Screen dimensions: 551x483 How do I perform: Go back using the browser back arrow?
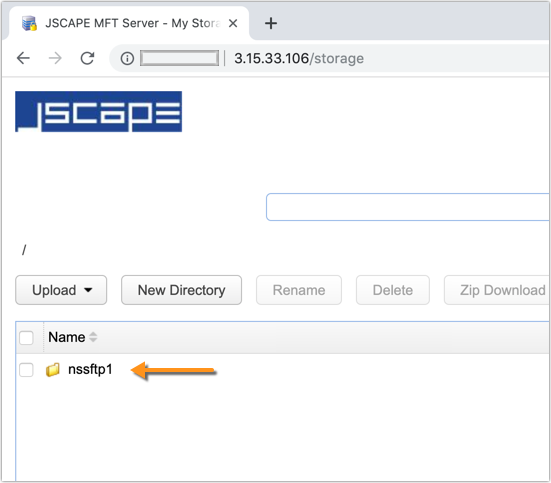23,58
